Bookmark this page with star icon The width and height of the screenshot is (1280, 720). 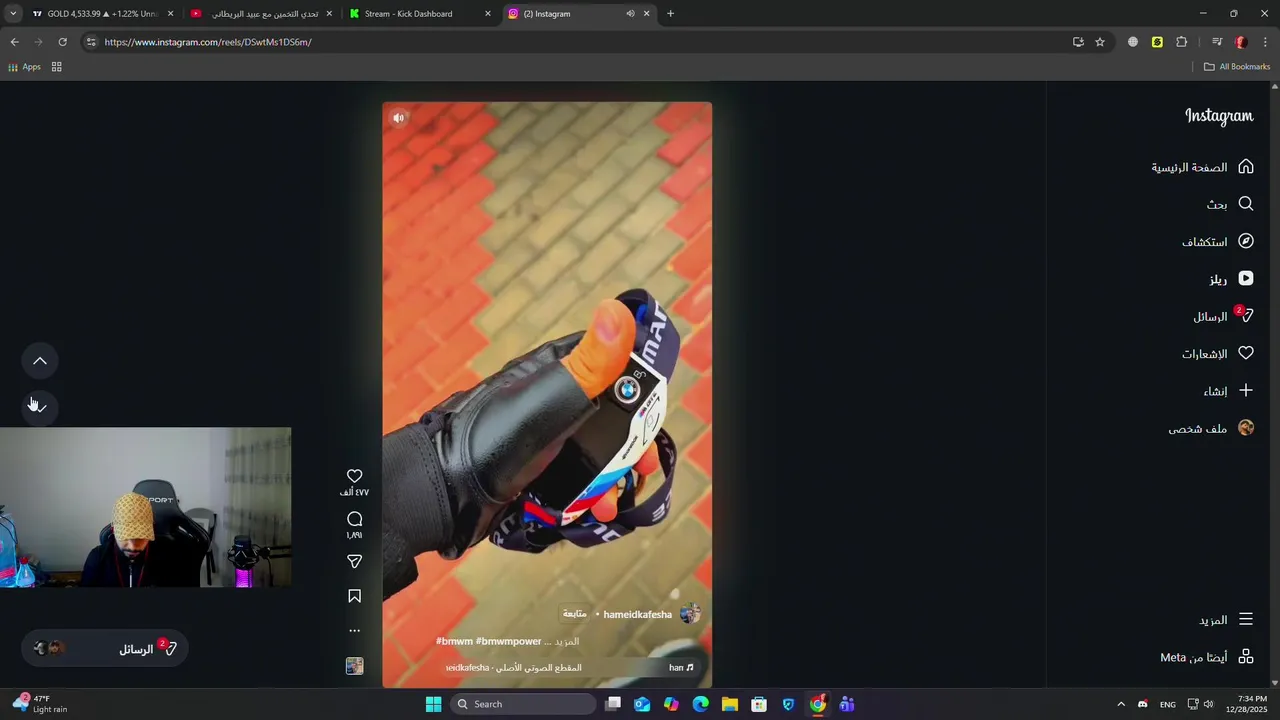click(1100, 42)
